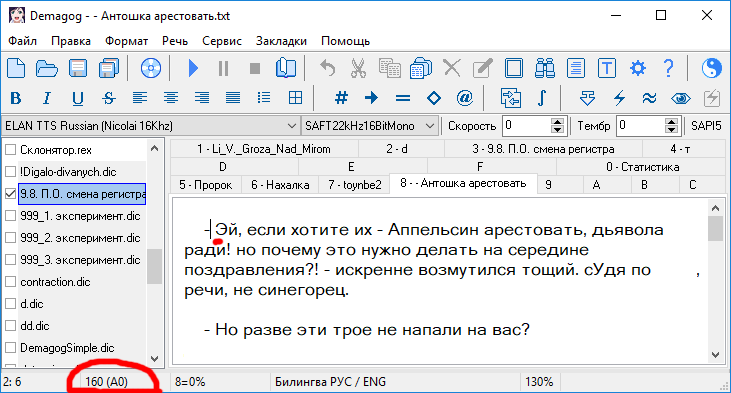Screen dimensions: 731x393
Task: Open the 0 - Статистика tab
Action: 642,167
